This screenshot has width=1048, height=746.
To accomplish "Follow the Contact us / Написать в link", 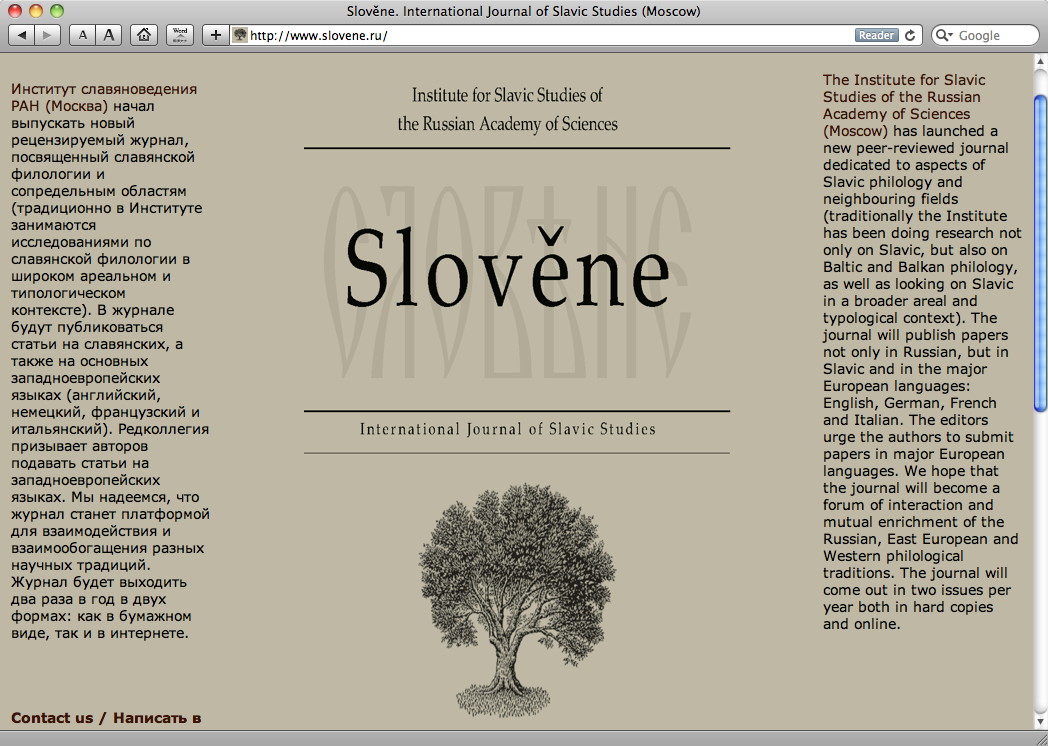I will pyautogui.click(x=106, y=718).
